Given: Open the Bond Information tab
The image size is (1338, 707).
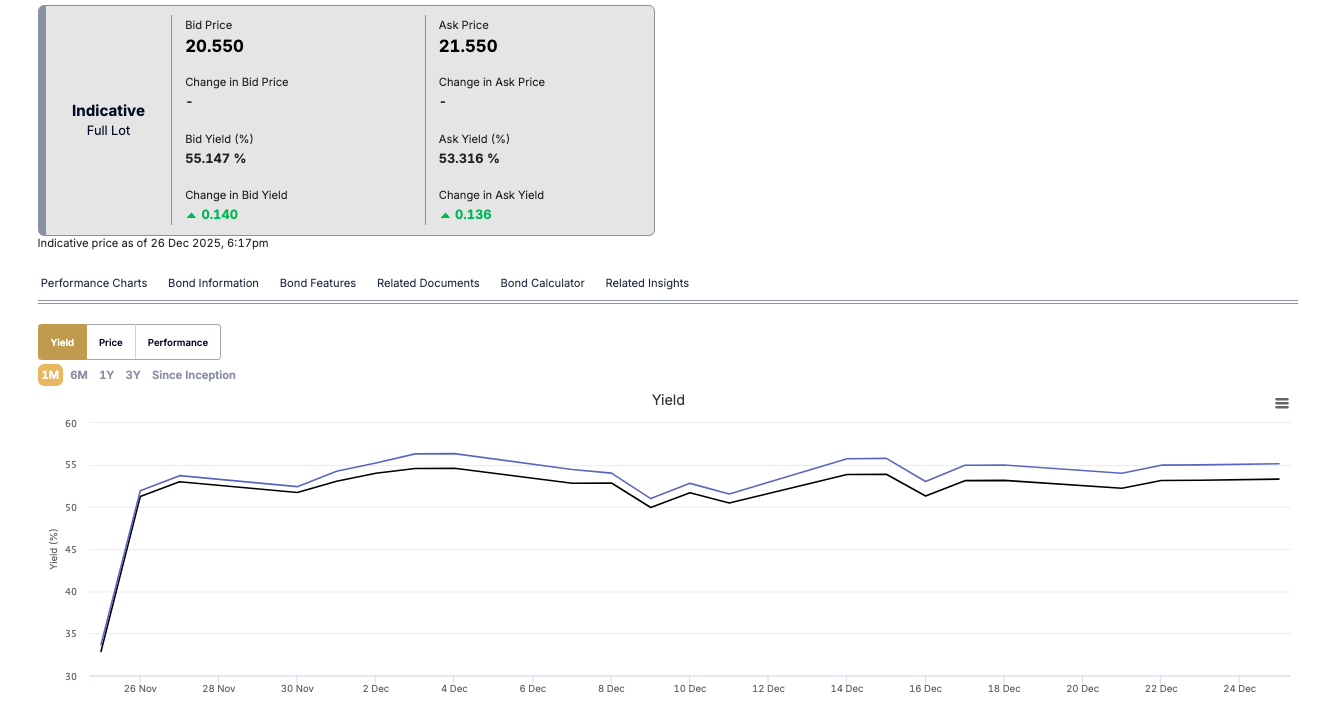Looking at the screenshot, I should coord(213,283).
